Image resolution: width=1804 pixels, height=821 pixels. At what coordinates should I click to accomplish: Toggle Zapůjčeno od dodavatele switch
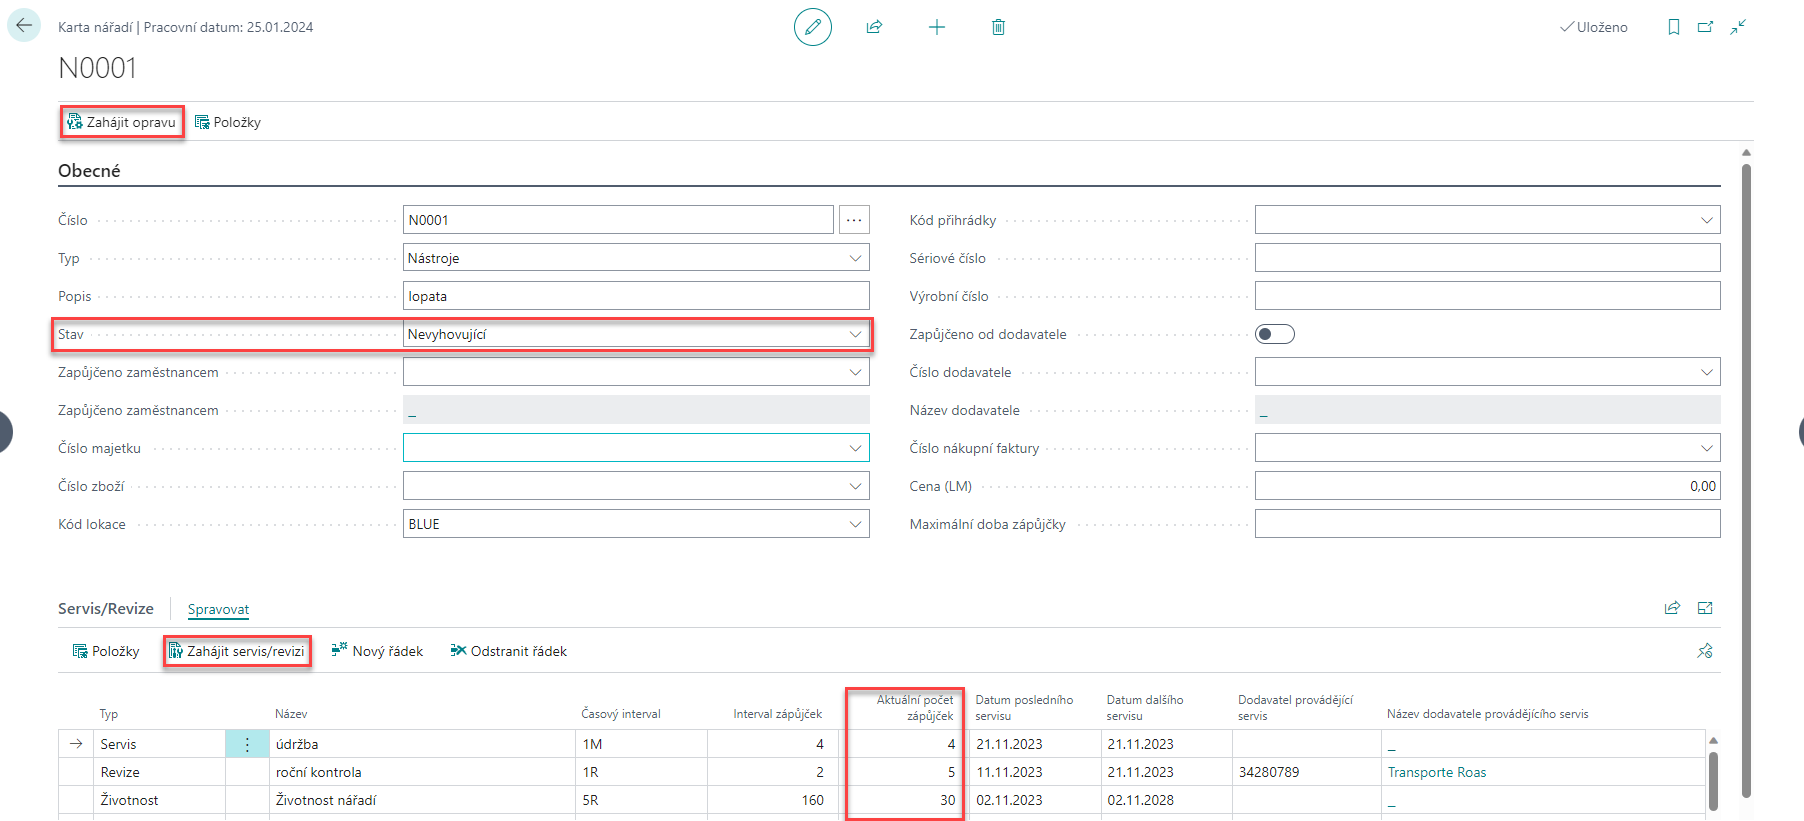[x=1274, y=334]
